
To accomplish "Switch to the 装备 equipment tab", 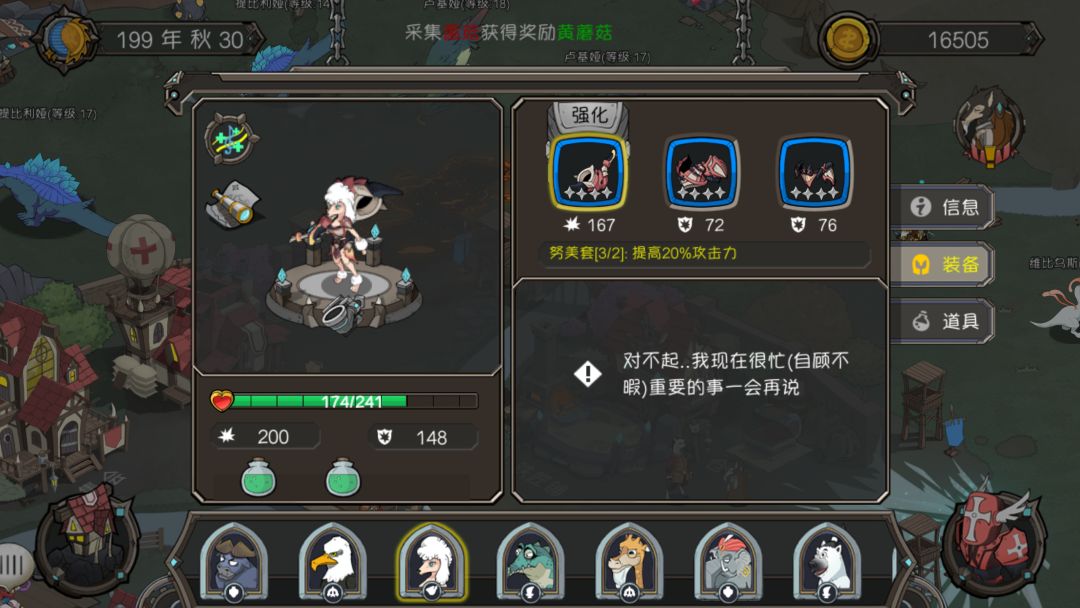I will [x=944, y=264].
